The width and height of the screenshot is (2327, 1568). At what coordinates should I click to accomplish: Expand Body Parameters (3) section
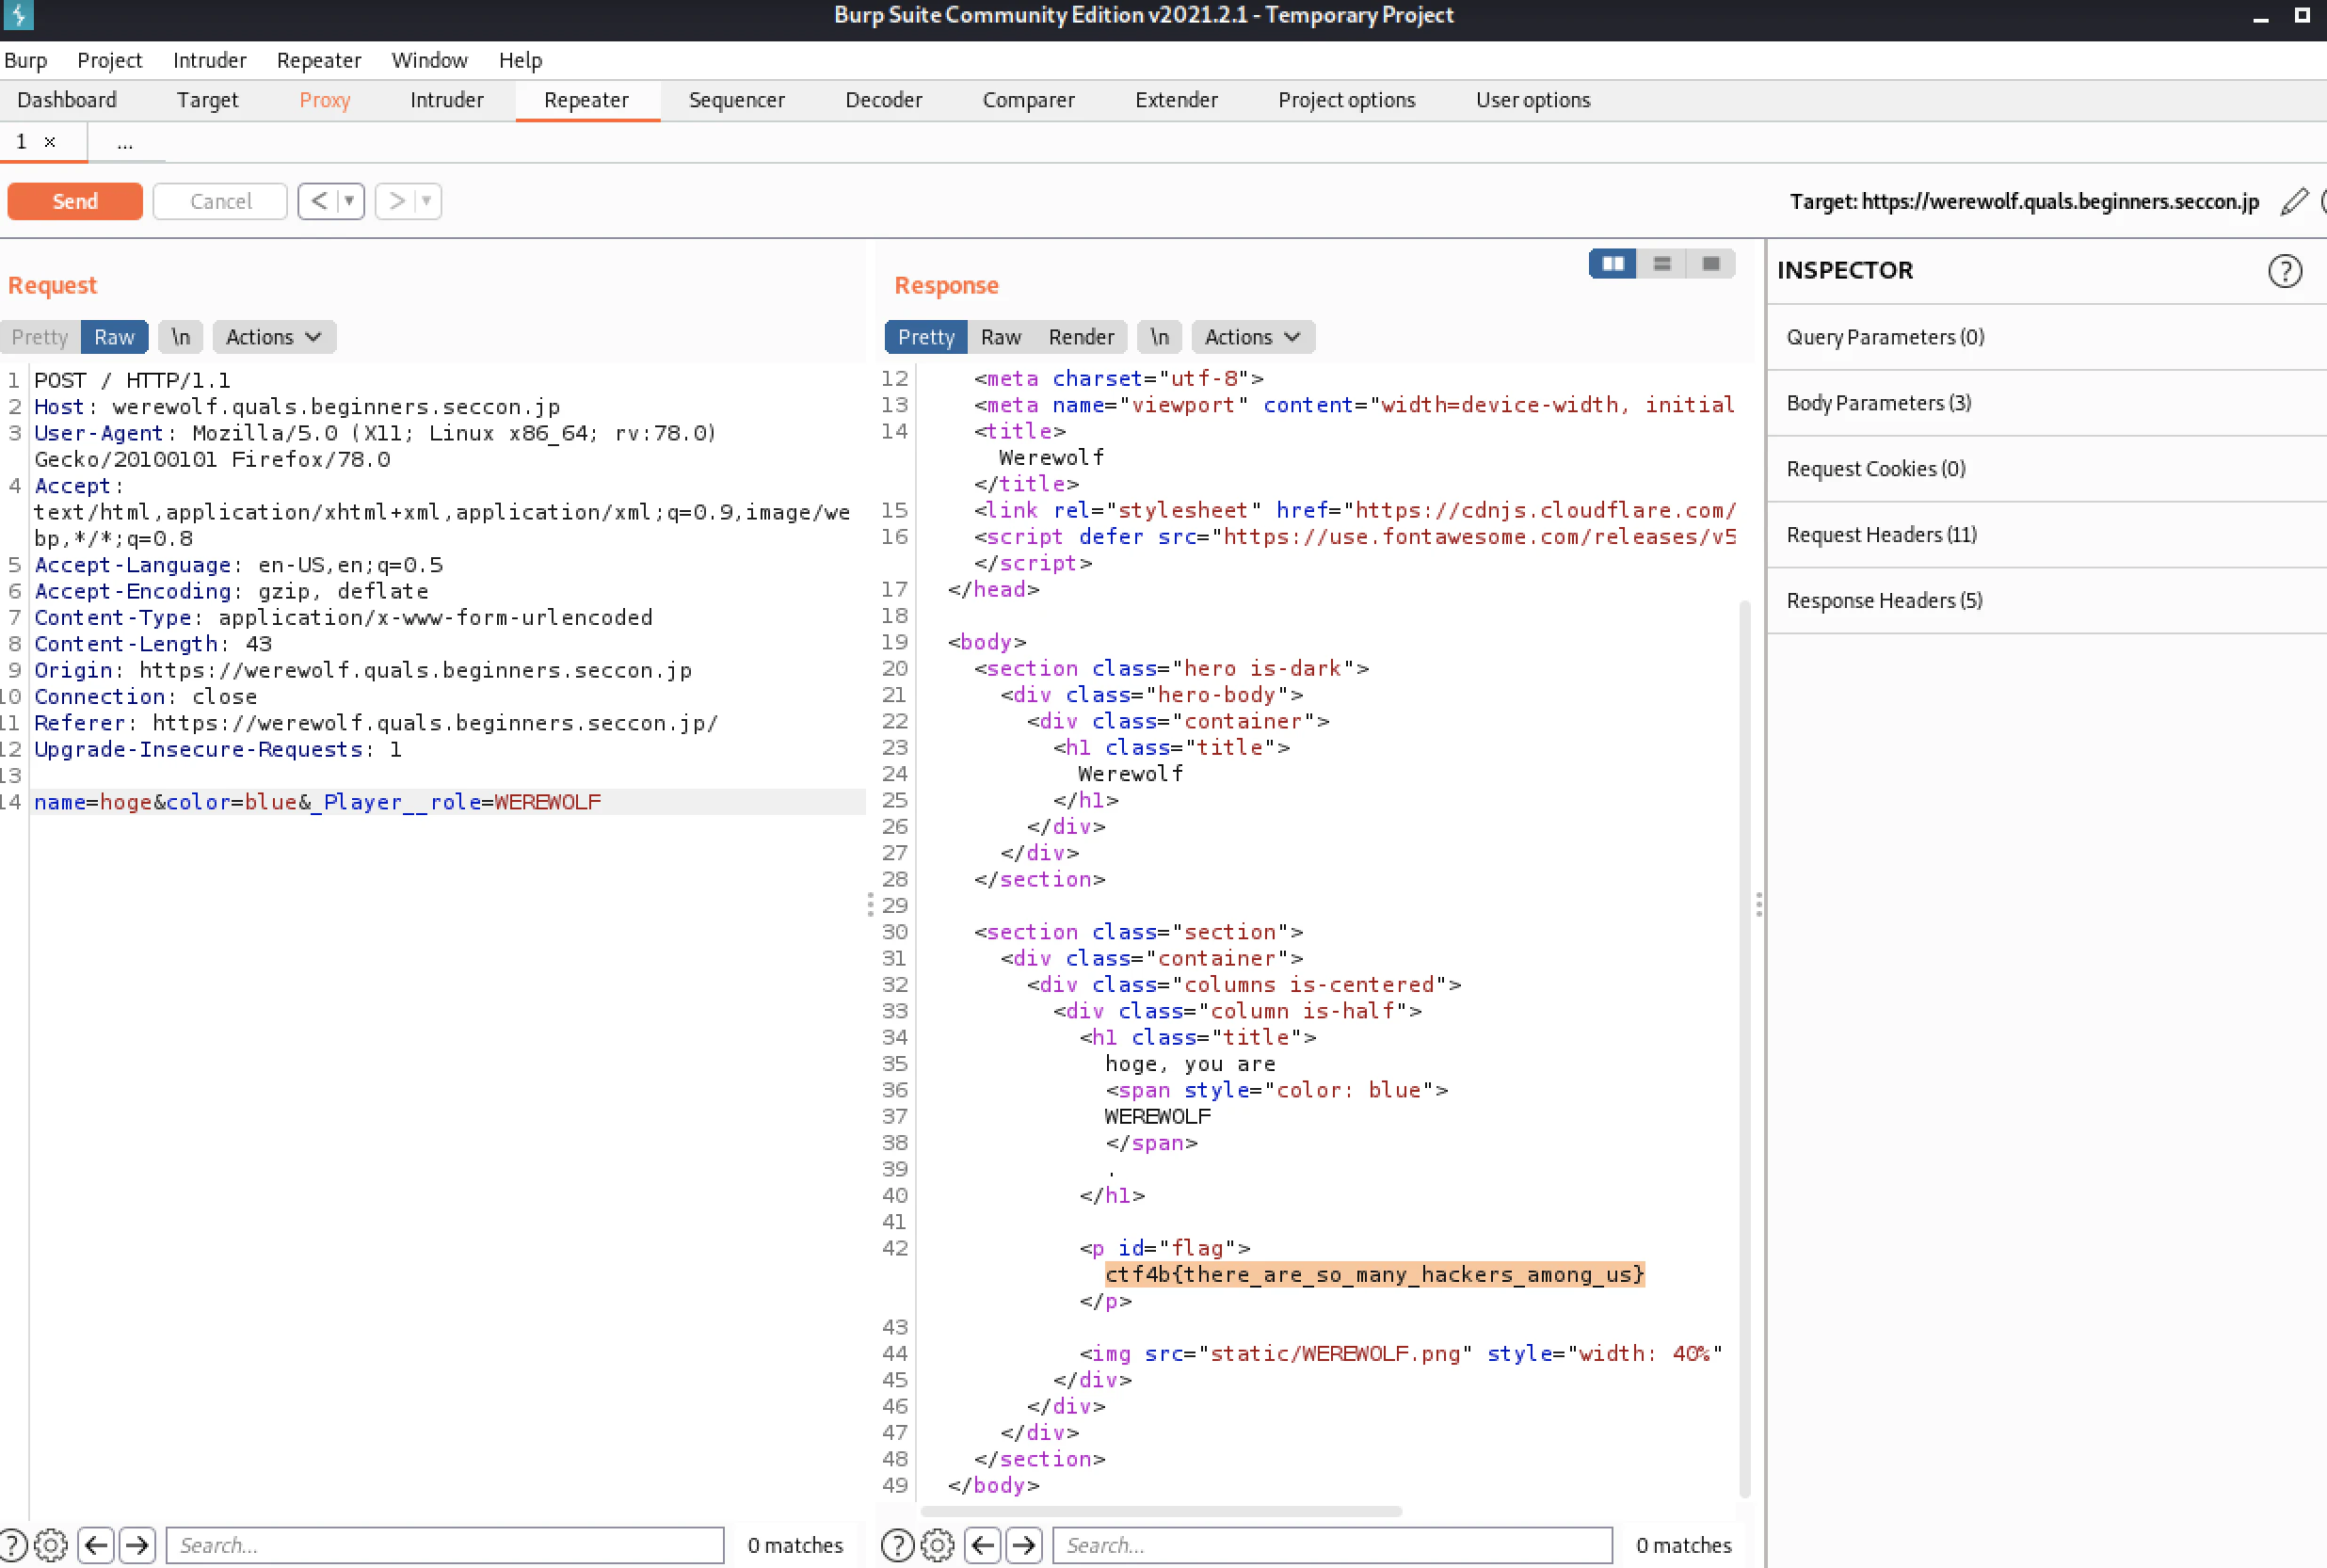click(x=2046, y=403)
